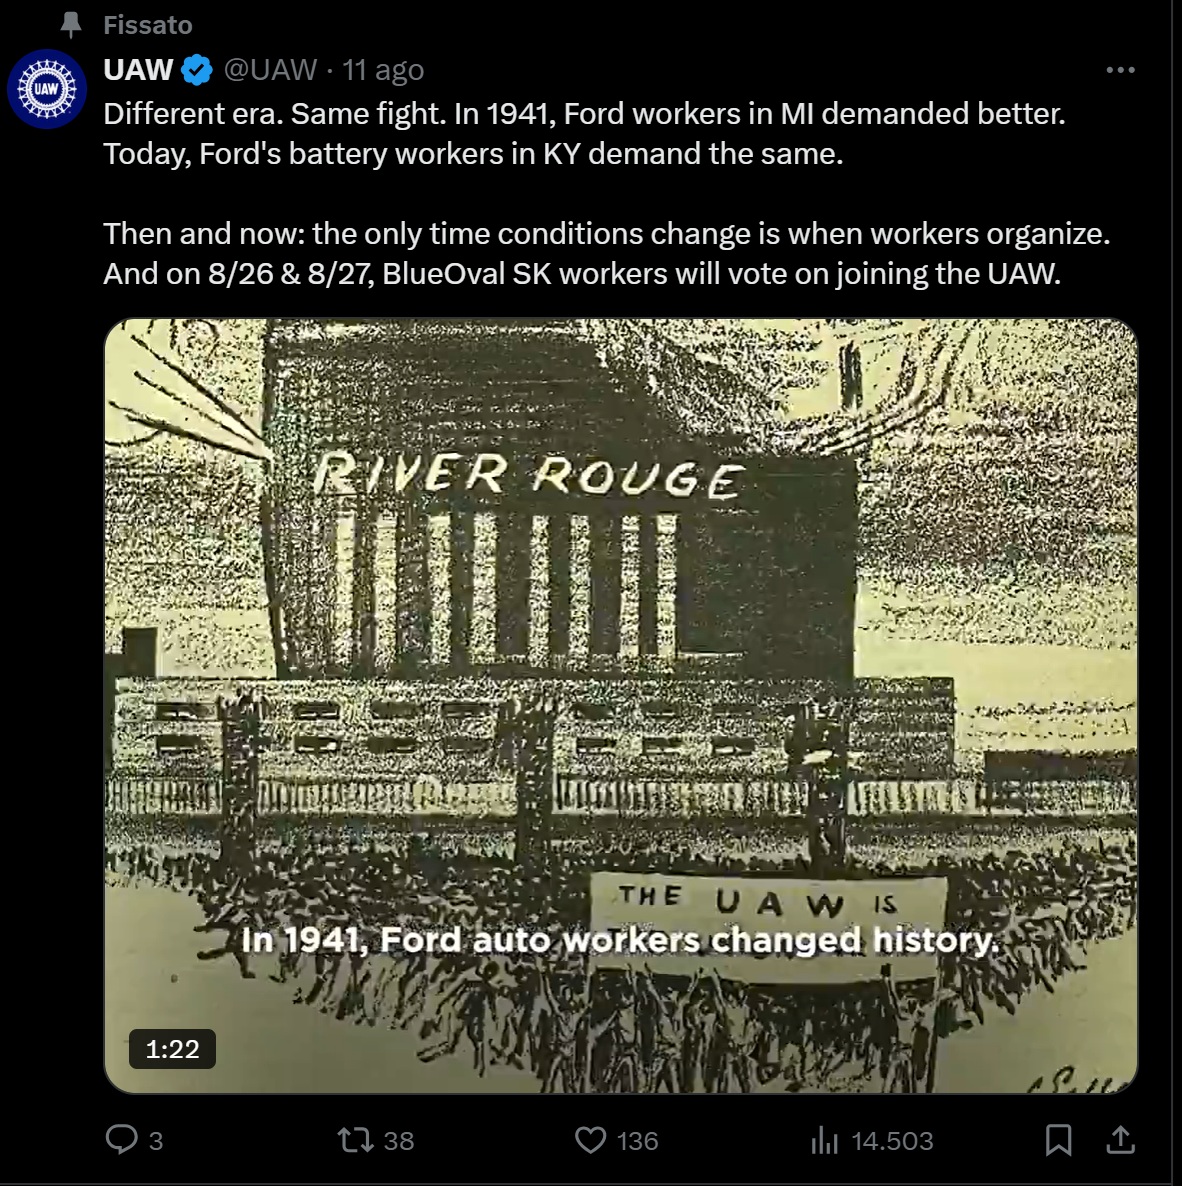
Task: Open view analytics bar chart icon
Action: (824, 1140)
